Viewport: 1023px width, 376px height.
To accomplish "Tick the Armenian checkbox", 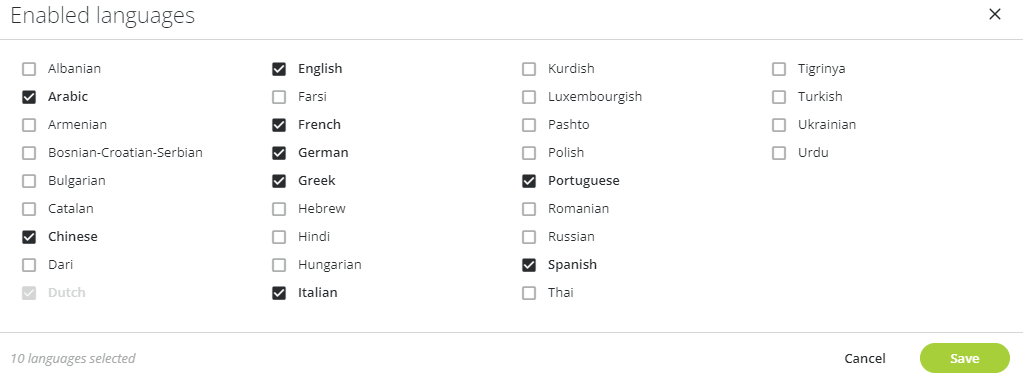I will point(29,125).
